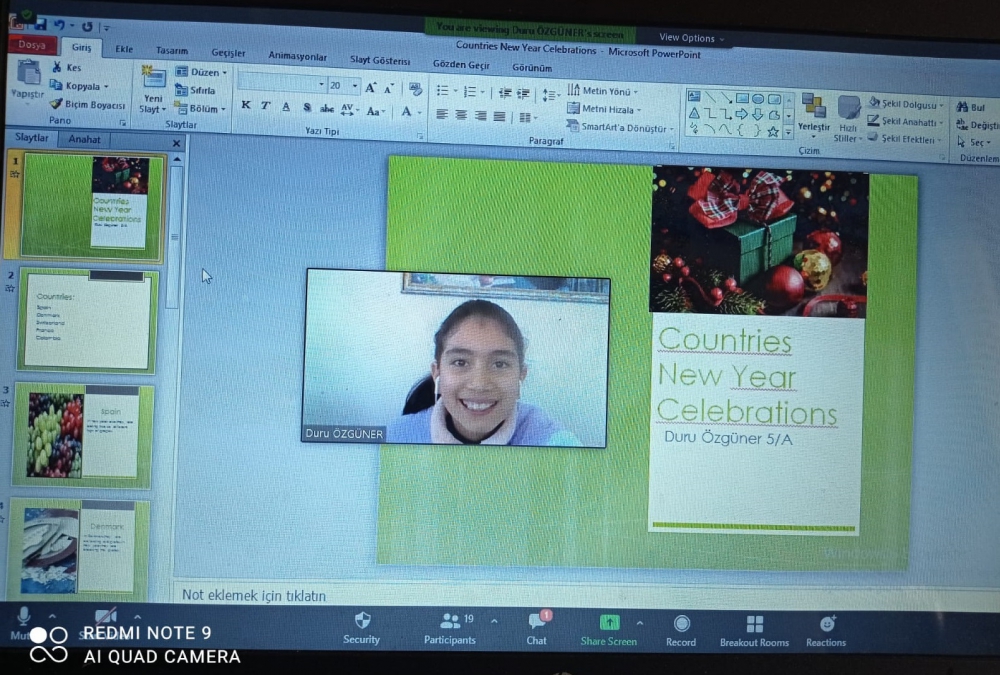The height and width of the screenshot is (675, 1000).
Task: Toggle right text alignment
Action: point(480,116)
